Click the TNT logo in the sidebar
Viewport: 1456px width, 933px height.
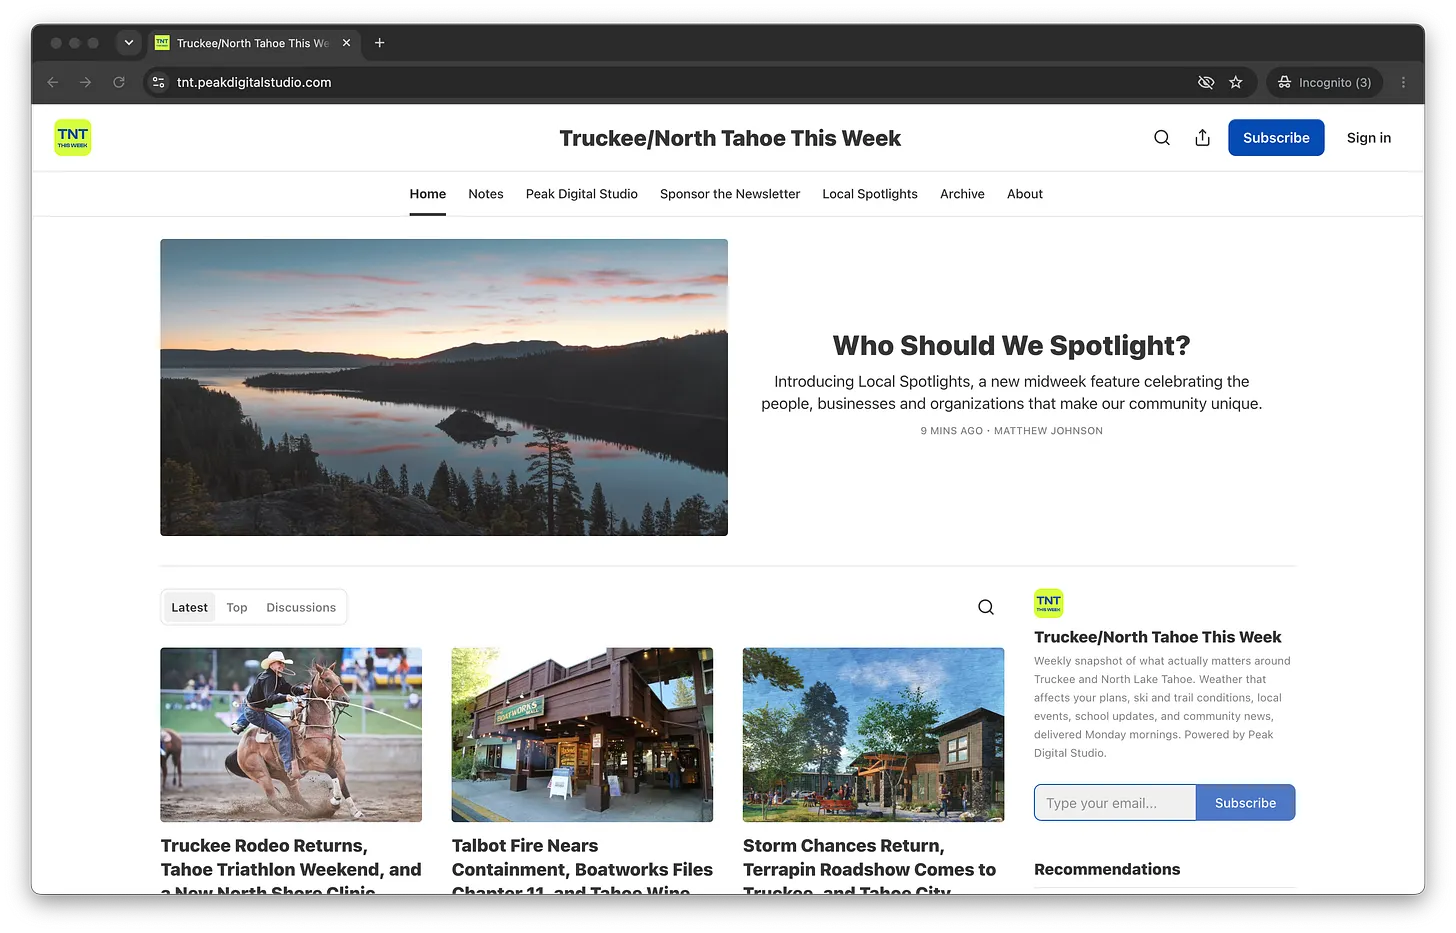coord(1049,603)
